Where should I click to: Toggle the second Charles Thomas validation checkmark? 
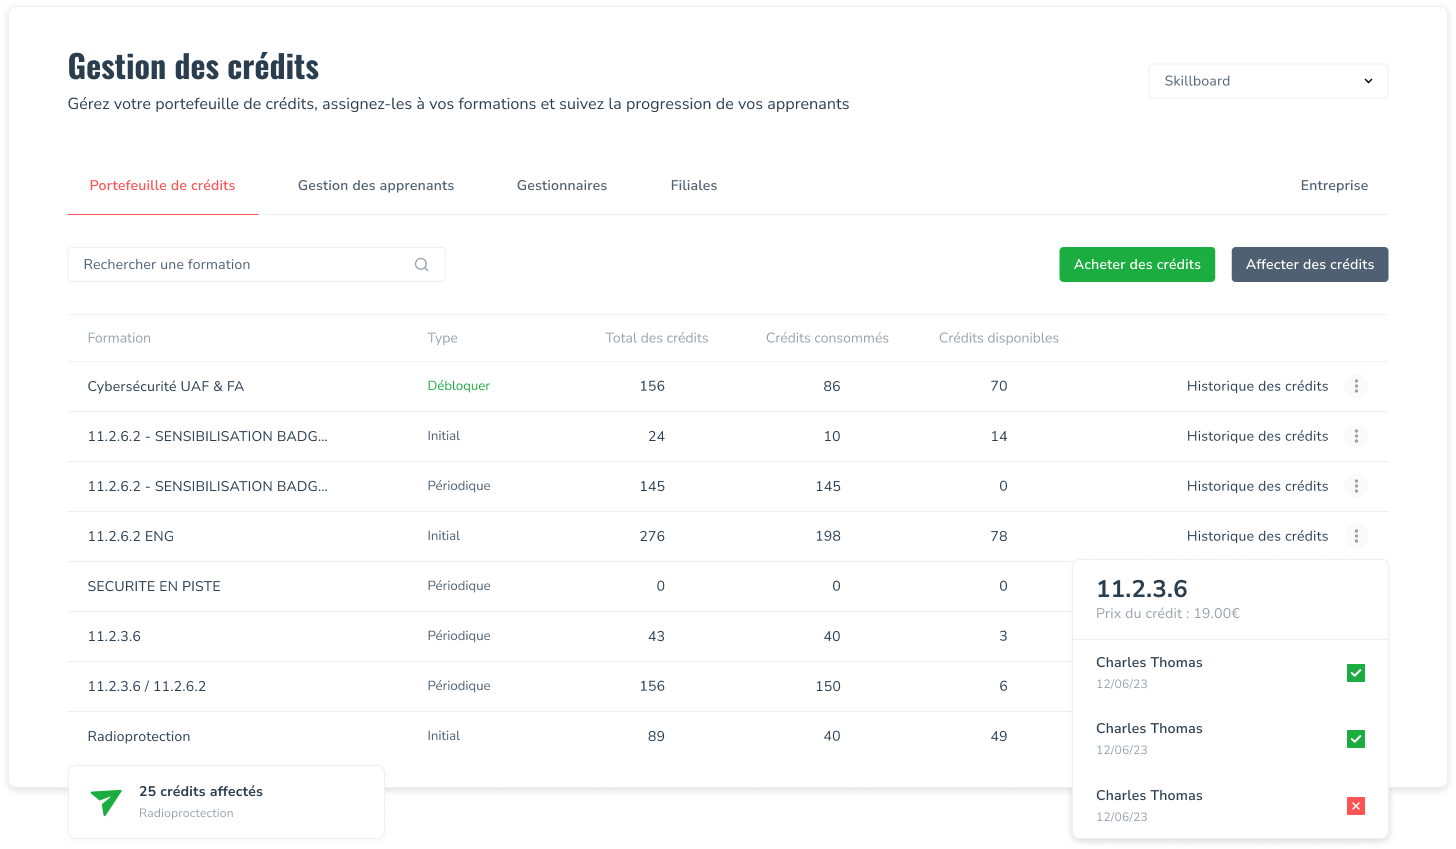pos(1356,739)
